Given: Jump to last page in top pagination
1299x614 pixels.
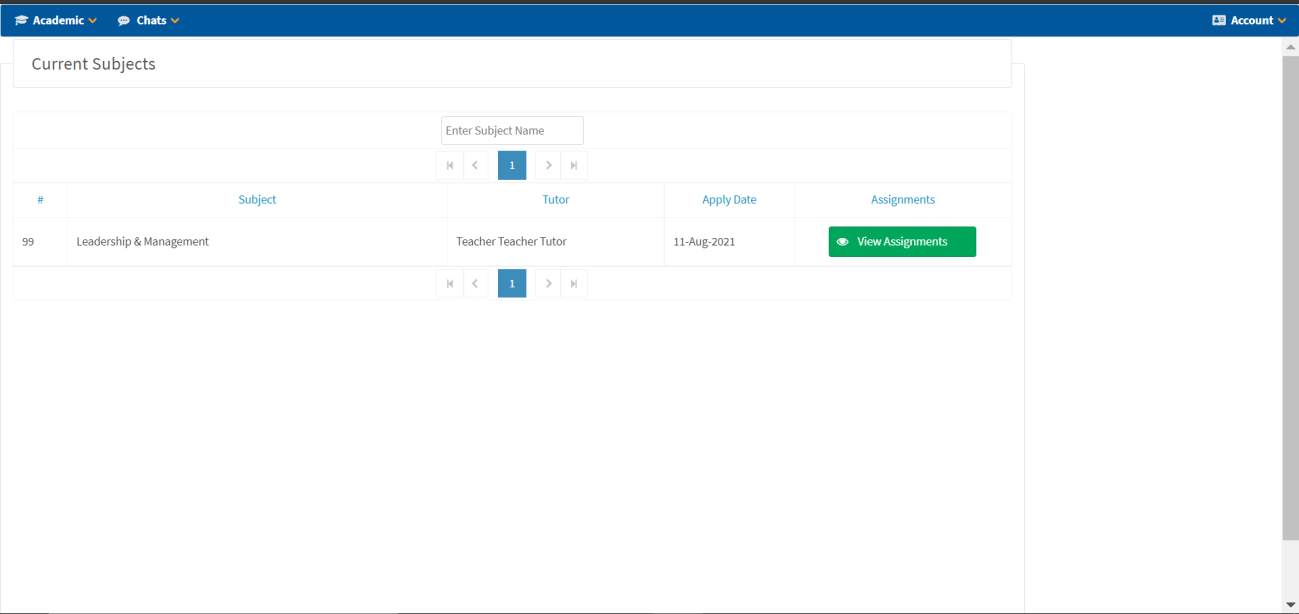Looking at the screenshot, I should pos(574,165).
